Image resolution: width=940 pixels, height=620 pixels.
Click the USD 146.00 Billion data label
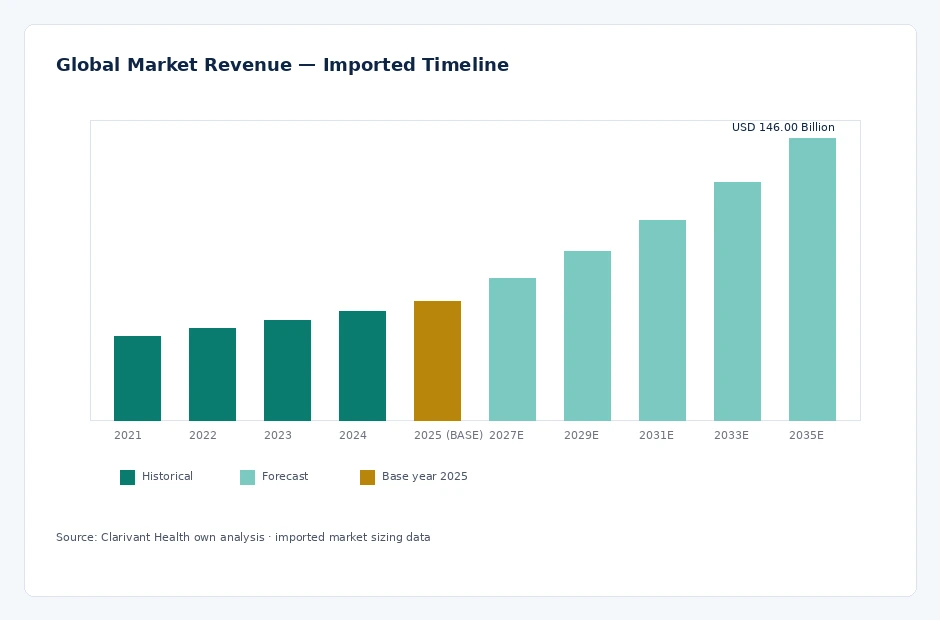pyautogui.click(x=783, y=127)
